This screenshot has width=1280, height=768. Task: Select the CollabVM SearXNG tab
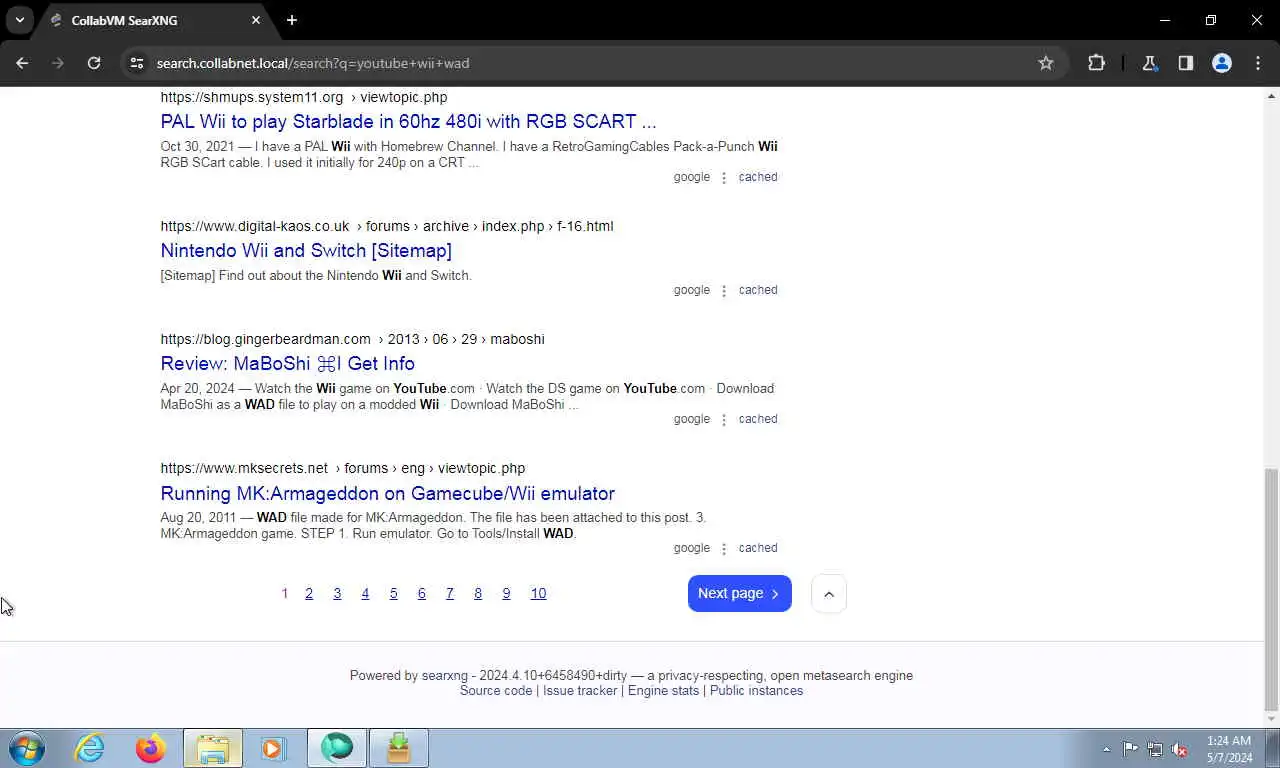(155, 20)
